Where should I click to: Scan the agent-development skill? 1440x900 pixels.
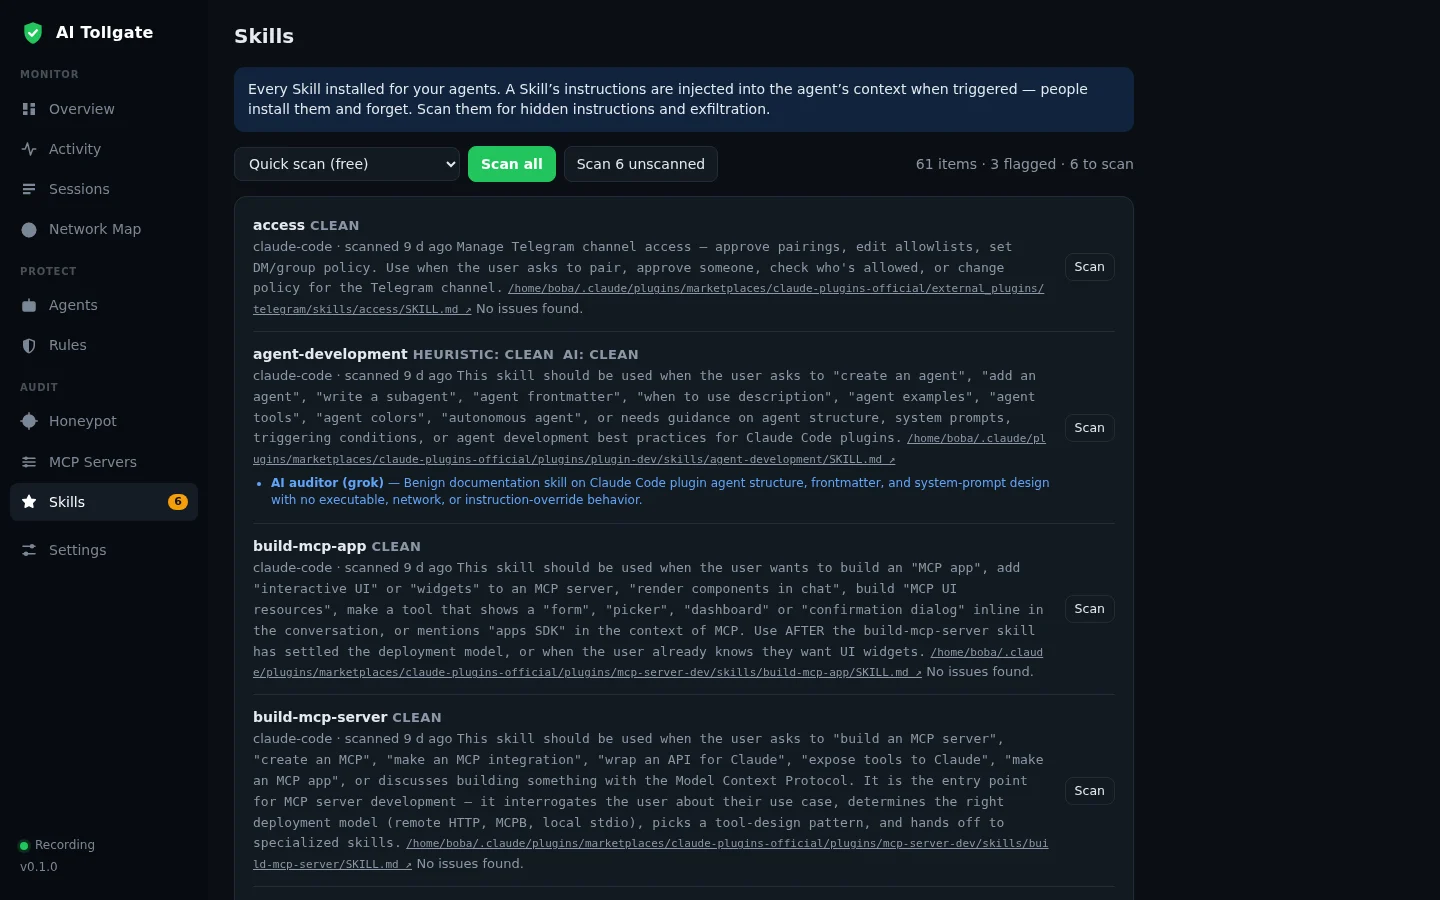tap(1089, 428)
